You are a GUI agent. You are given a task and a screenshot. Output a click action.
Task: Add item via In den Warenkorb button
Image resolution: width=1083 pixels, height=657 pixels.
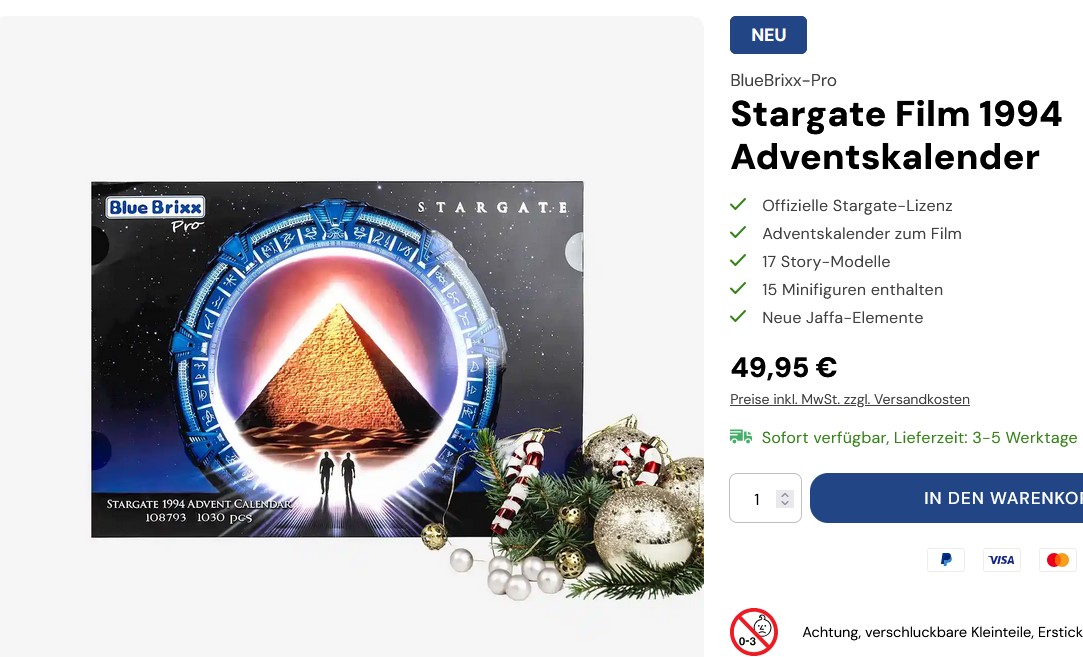click(946, 498)
